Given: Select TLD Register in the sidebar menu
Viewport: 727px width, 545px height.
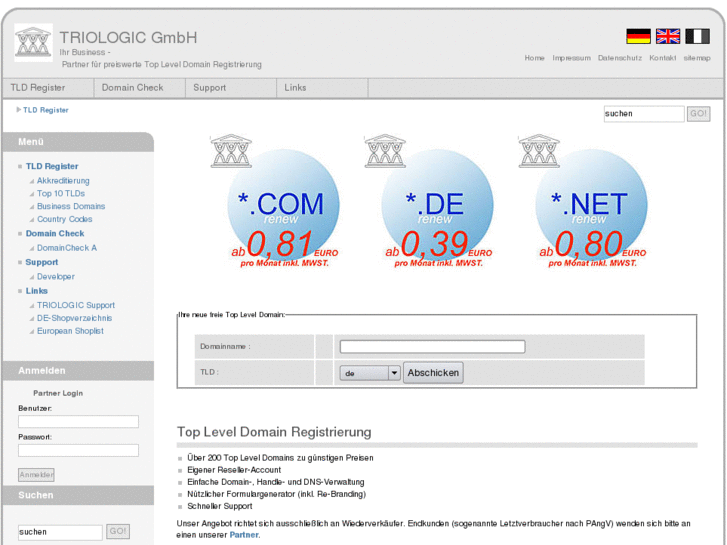Looking at the screenshot, I should pyautogui.click(x=52, y=166).
